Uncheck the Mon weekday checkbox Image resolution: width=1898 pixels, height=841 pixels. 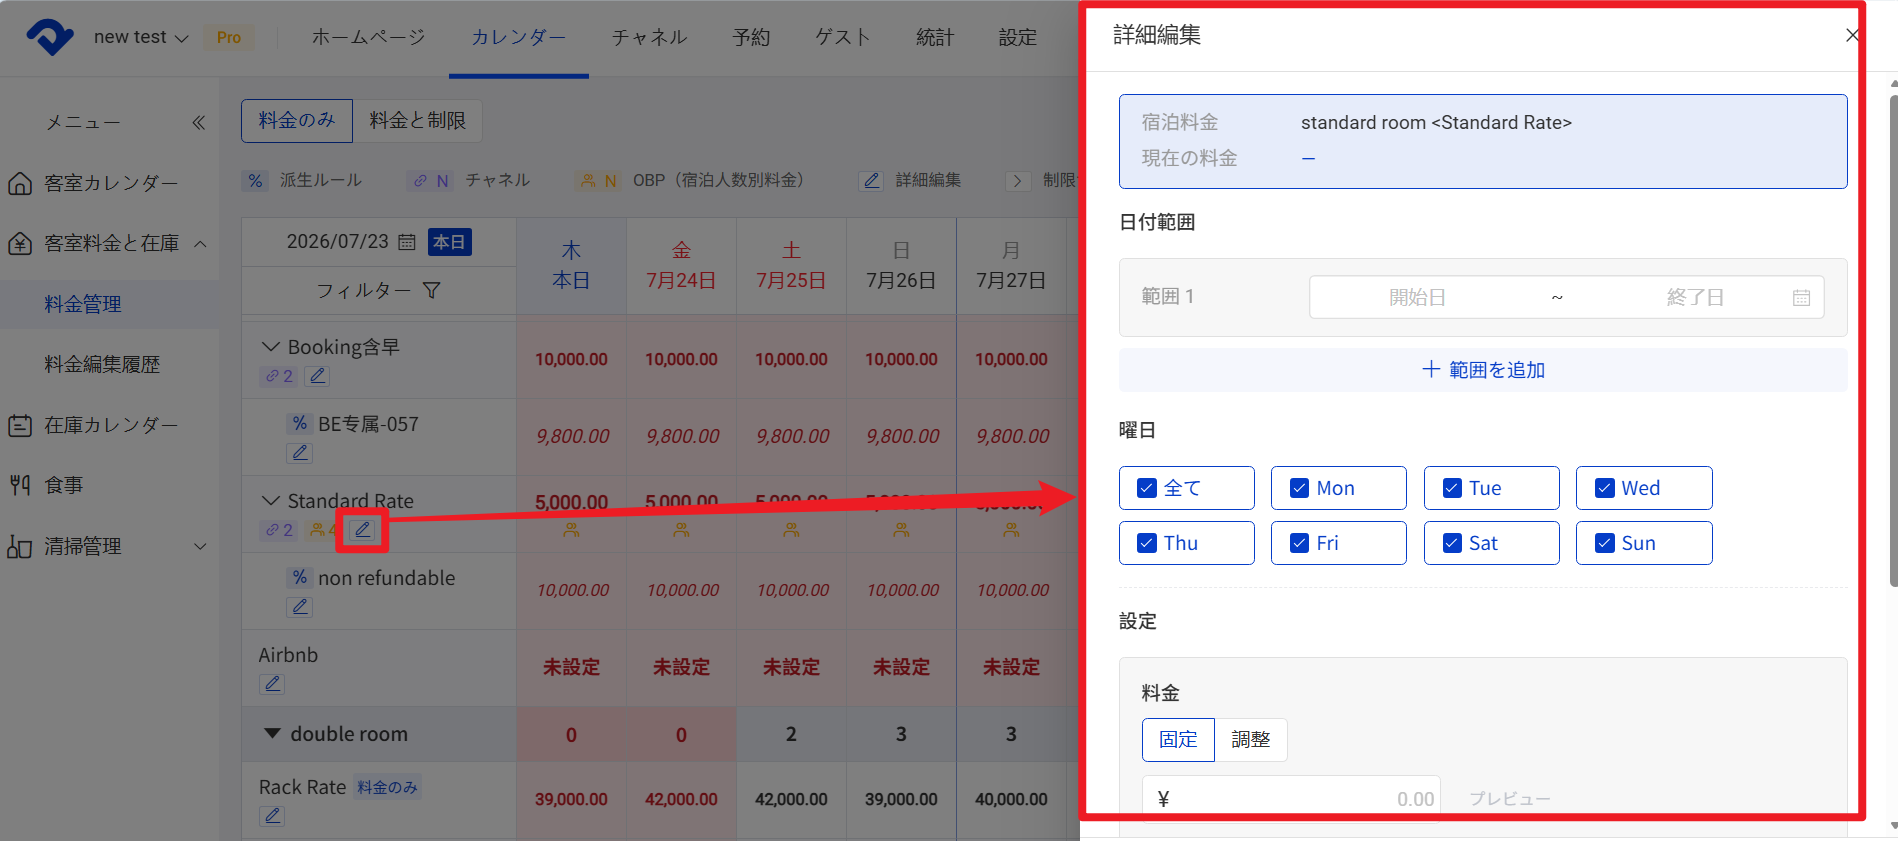(1300, 488)
